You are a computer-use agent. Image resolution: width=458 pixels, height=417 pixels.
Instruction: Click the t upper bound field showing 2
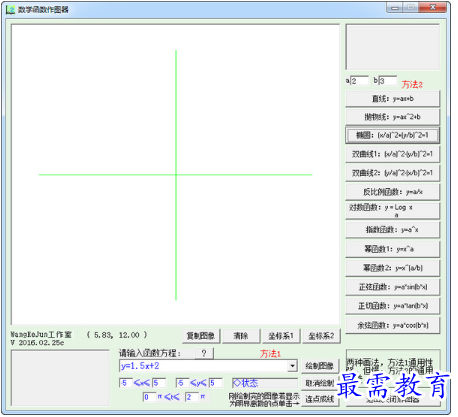(192, 397)
